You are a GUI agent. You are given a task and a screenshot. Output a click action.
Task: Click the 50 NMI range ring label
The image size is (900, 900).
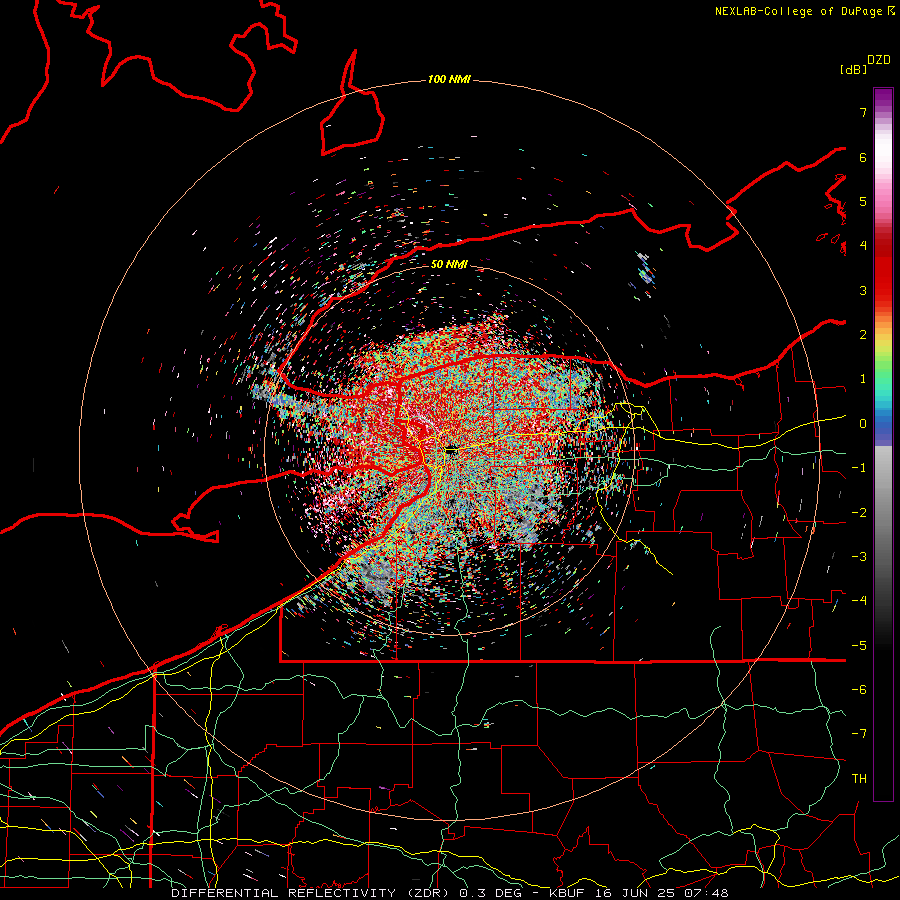(449, 265)
